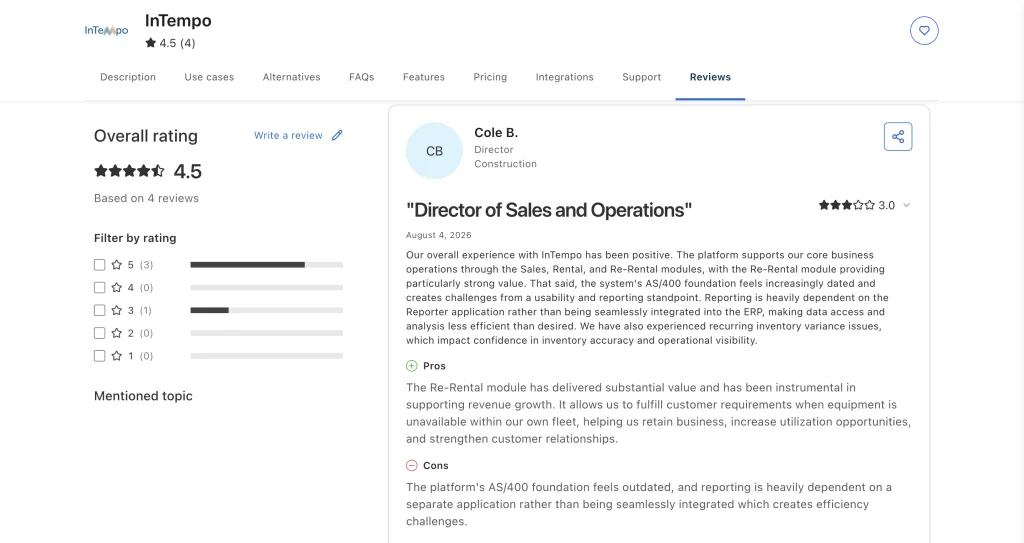Click the August 4, 2026 date

coord(439,235)
